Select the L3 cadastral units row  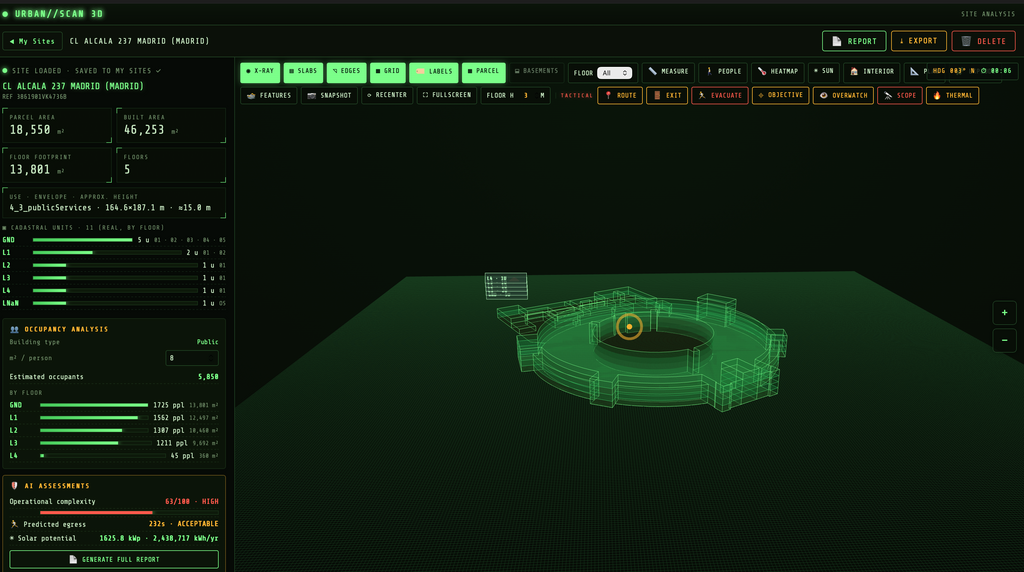(x=114, y=278)
